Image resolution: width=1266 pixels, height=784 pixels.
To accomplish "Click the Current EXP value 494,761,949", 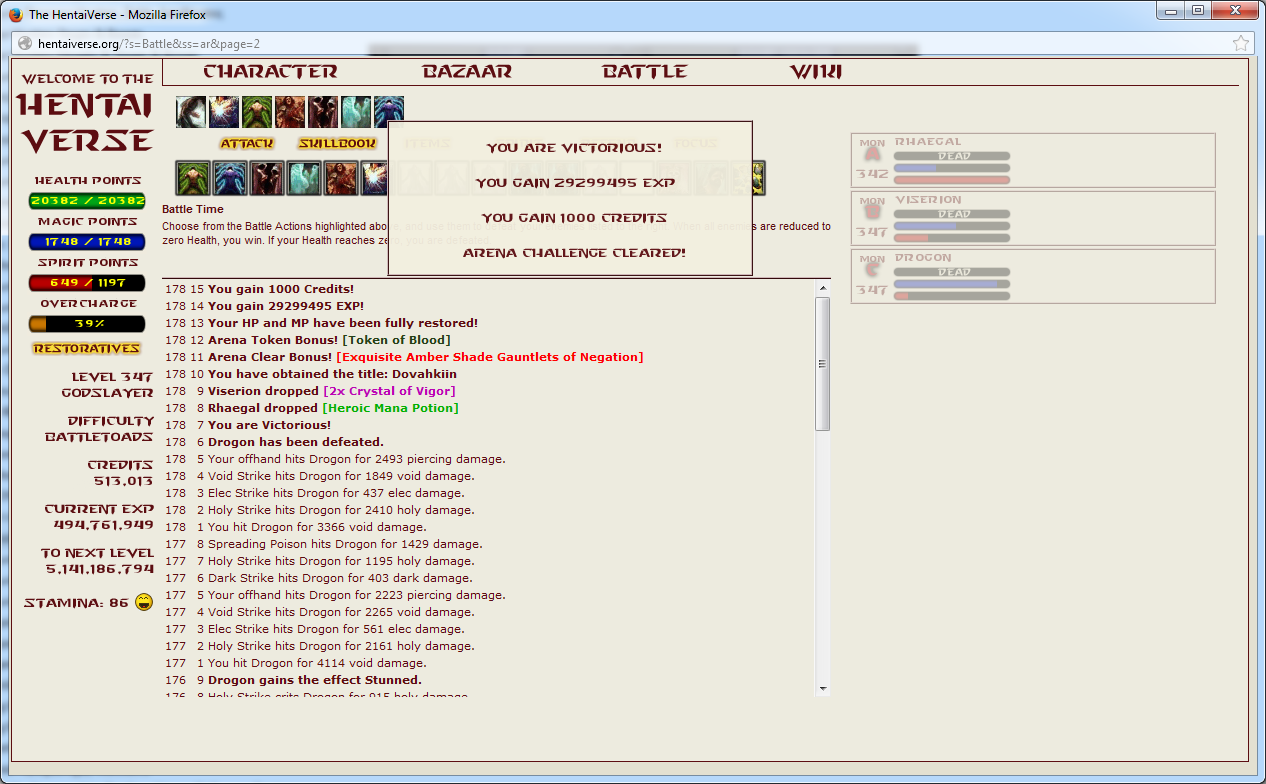I will [104, 525].
